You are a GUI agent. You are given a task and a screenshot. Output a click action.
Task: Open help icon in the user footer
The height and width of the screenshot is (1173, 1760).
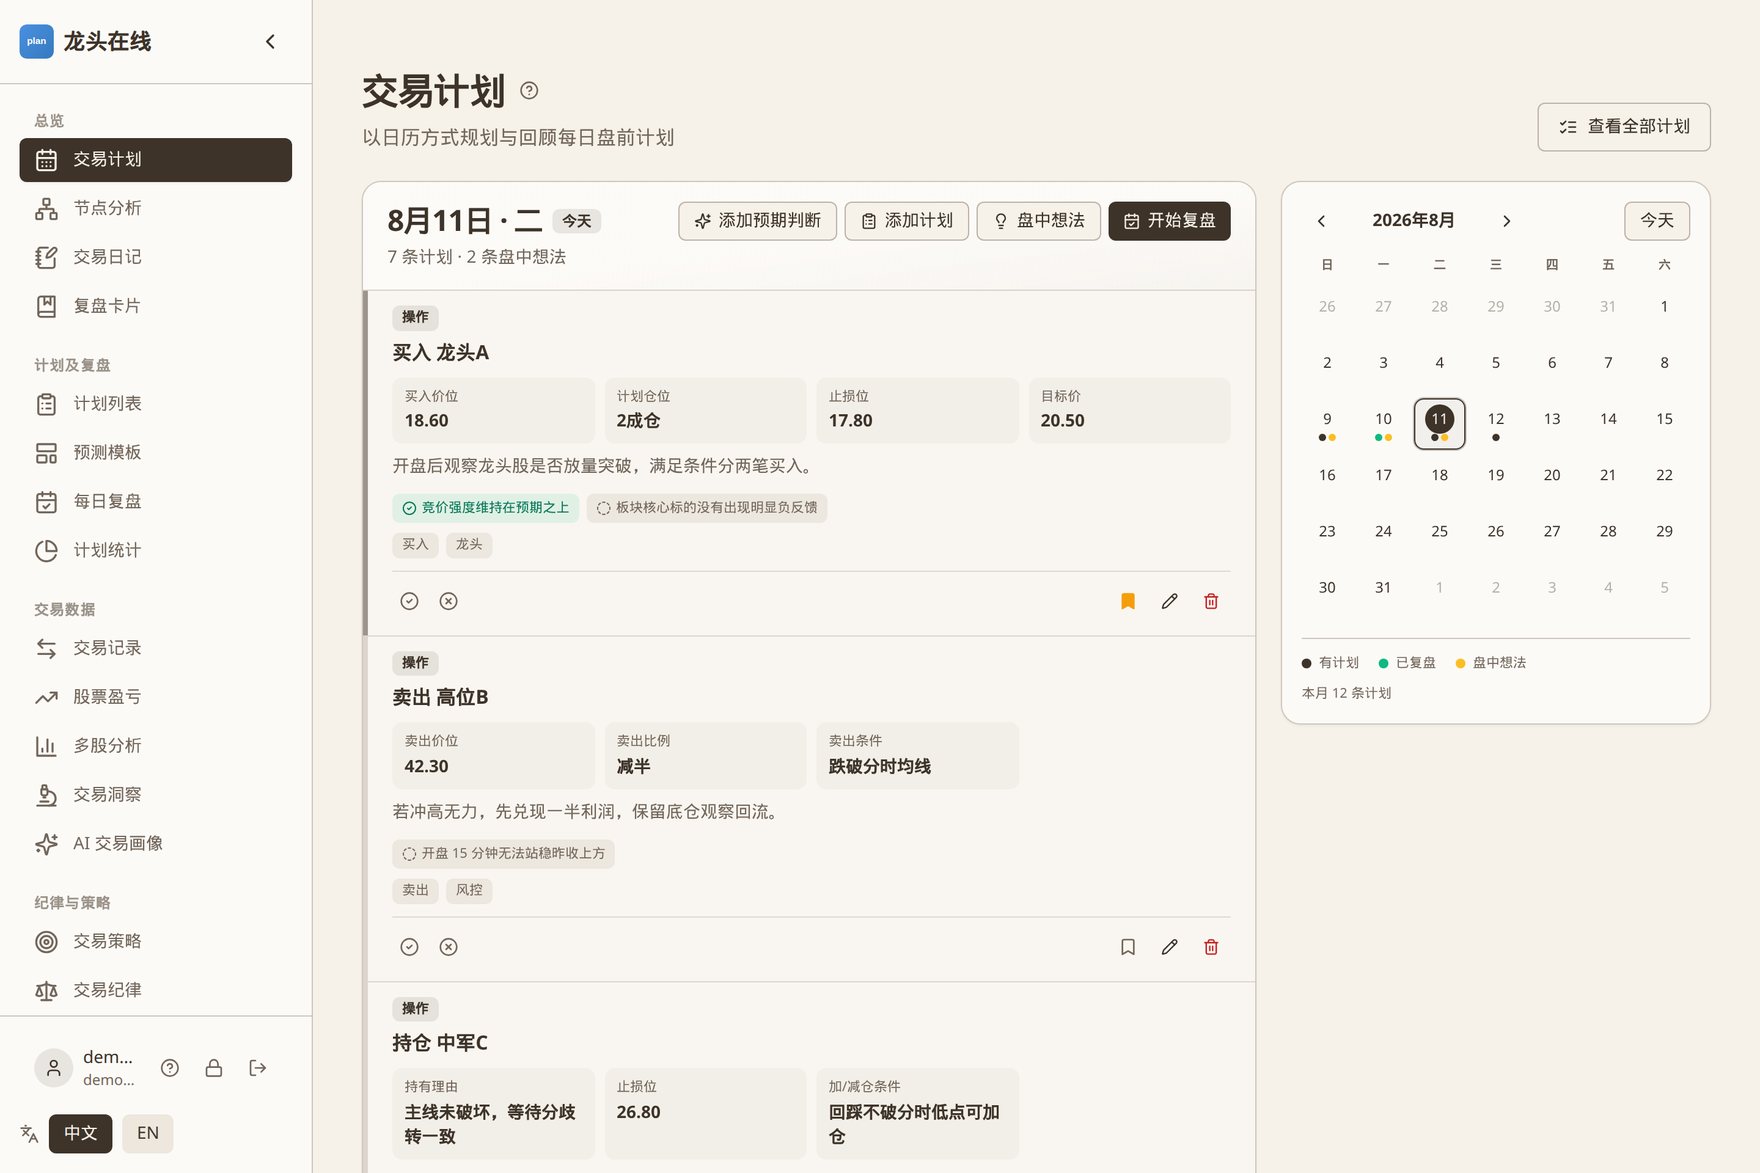[170, 1068]
